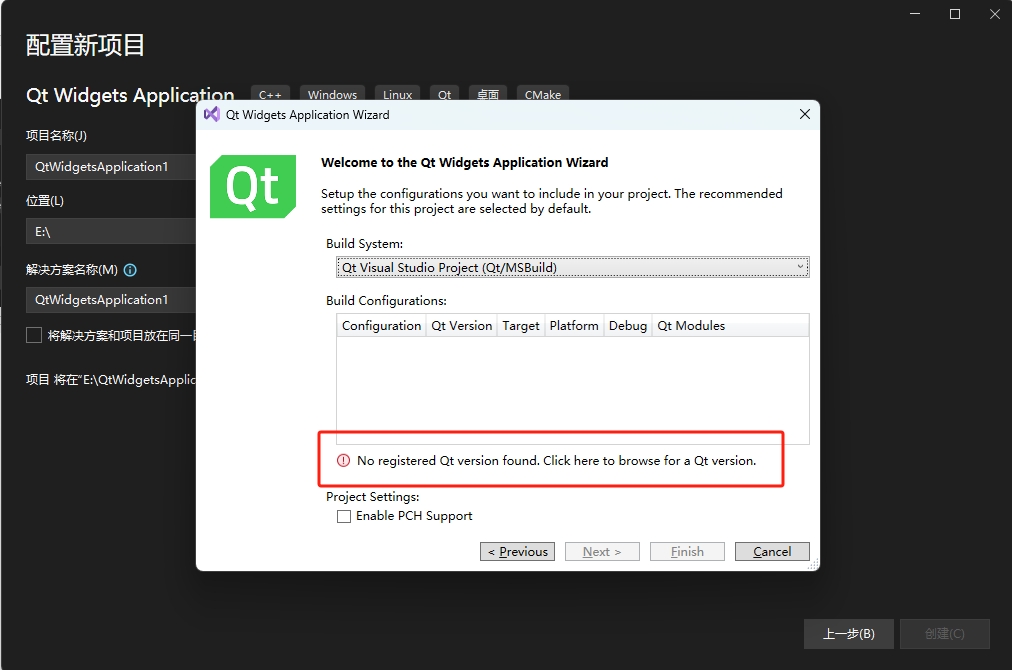Click the 创建(C) button
This screenshot has height=670, width=1012.
(945, 634)
